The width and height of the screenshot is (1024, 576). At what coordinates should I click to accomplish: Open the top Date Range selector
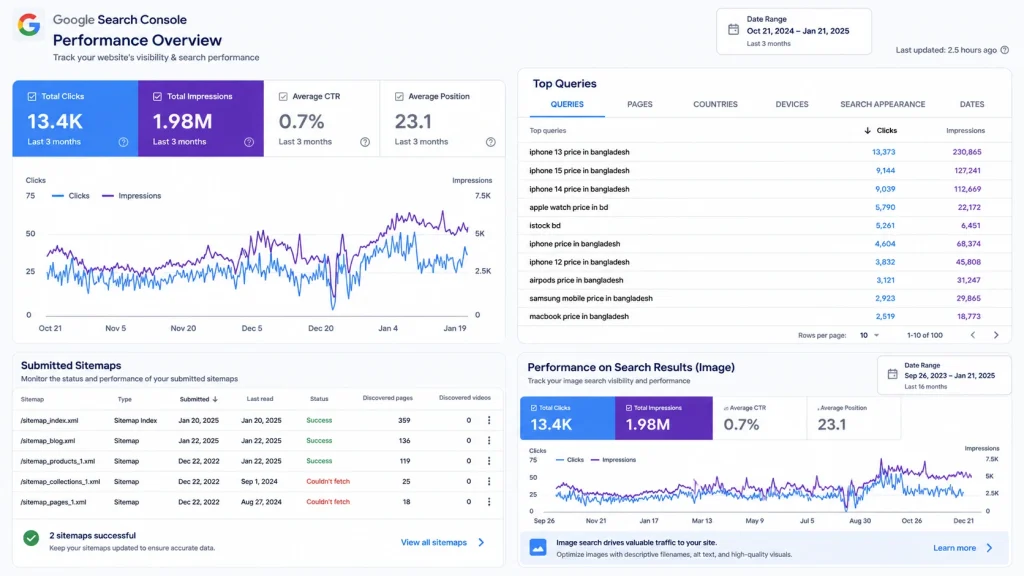pyautogui.click(x=793, y=31)
